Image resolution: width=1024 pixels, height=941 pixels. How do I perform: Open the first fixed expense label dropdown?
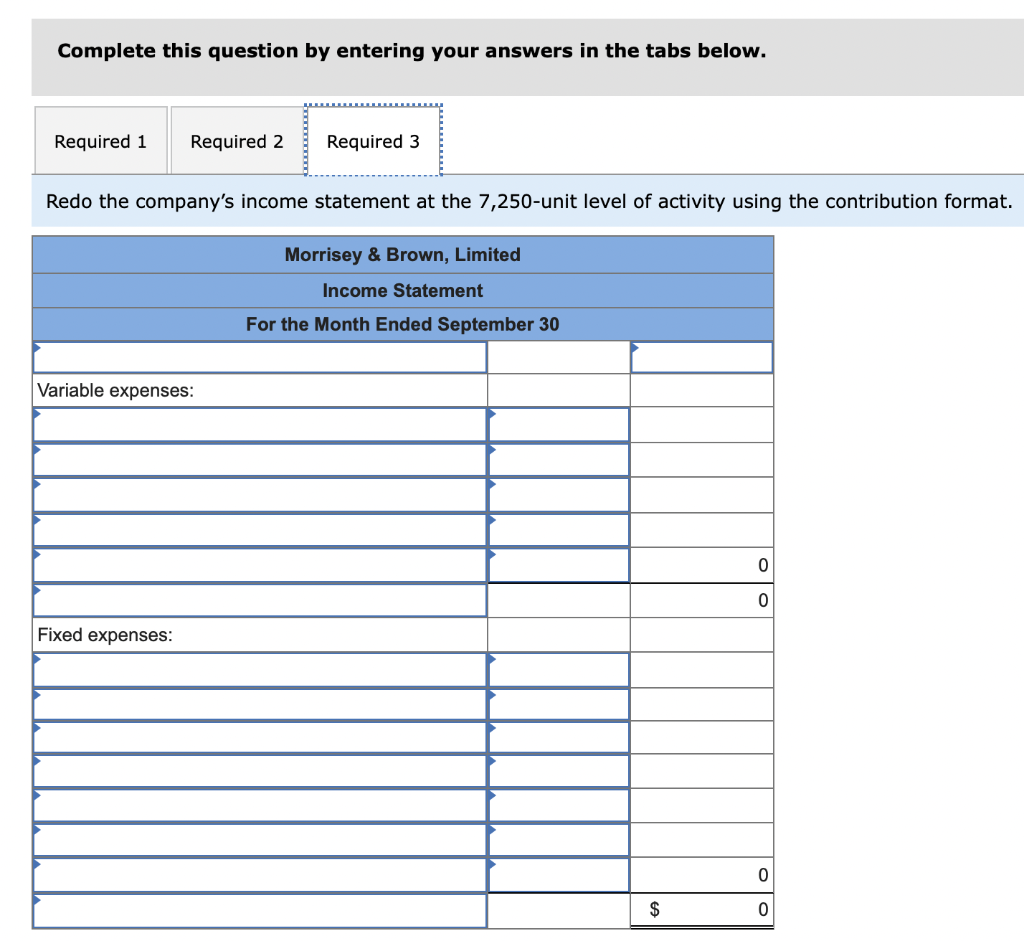click(260, 669)
